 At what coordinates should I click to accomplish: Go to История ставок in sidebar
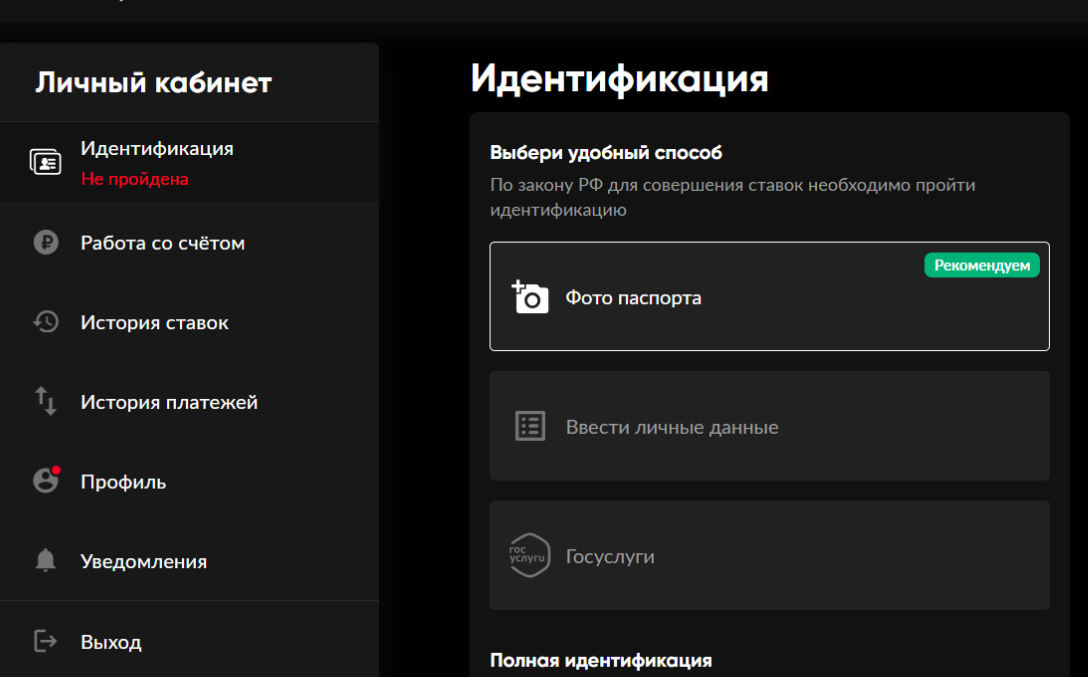tap(154, 323)
